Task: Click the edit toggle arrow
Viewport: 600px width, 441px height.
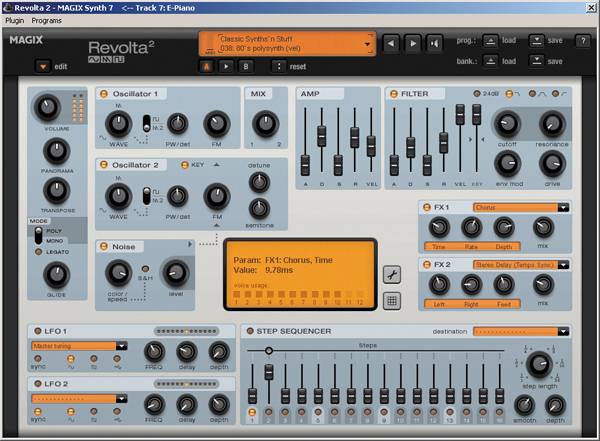Action: [x=43, y=67]
